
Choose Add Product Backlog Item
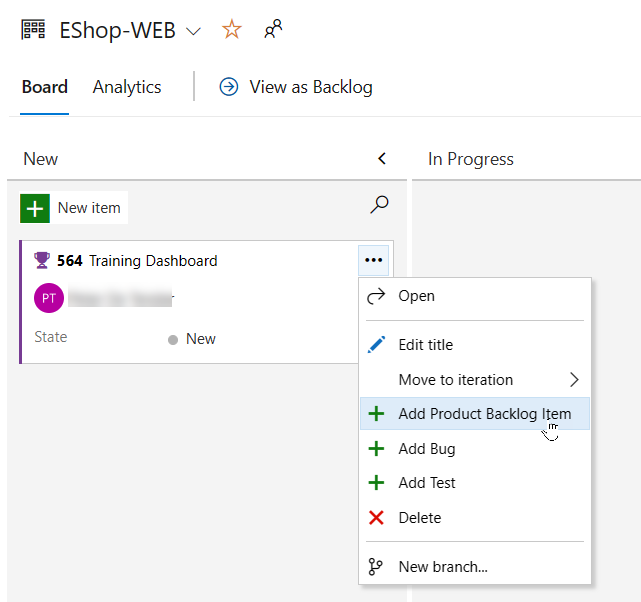(484, 414)
